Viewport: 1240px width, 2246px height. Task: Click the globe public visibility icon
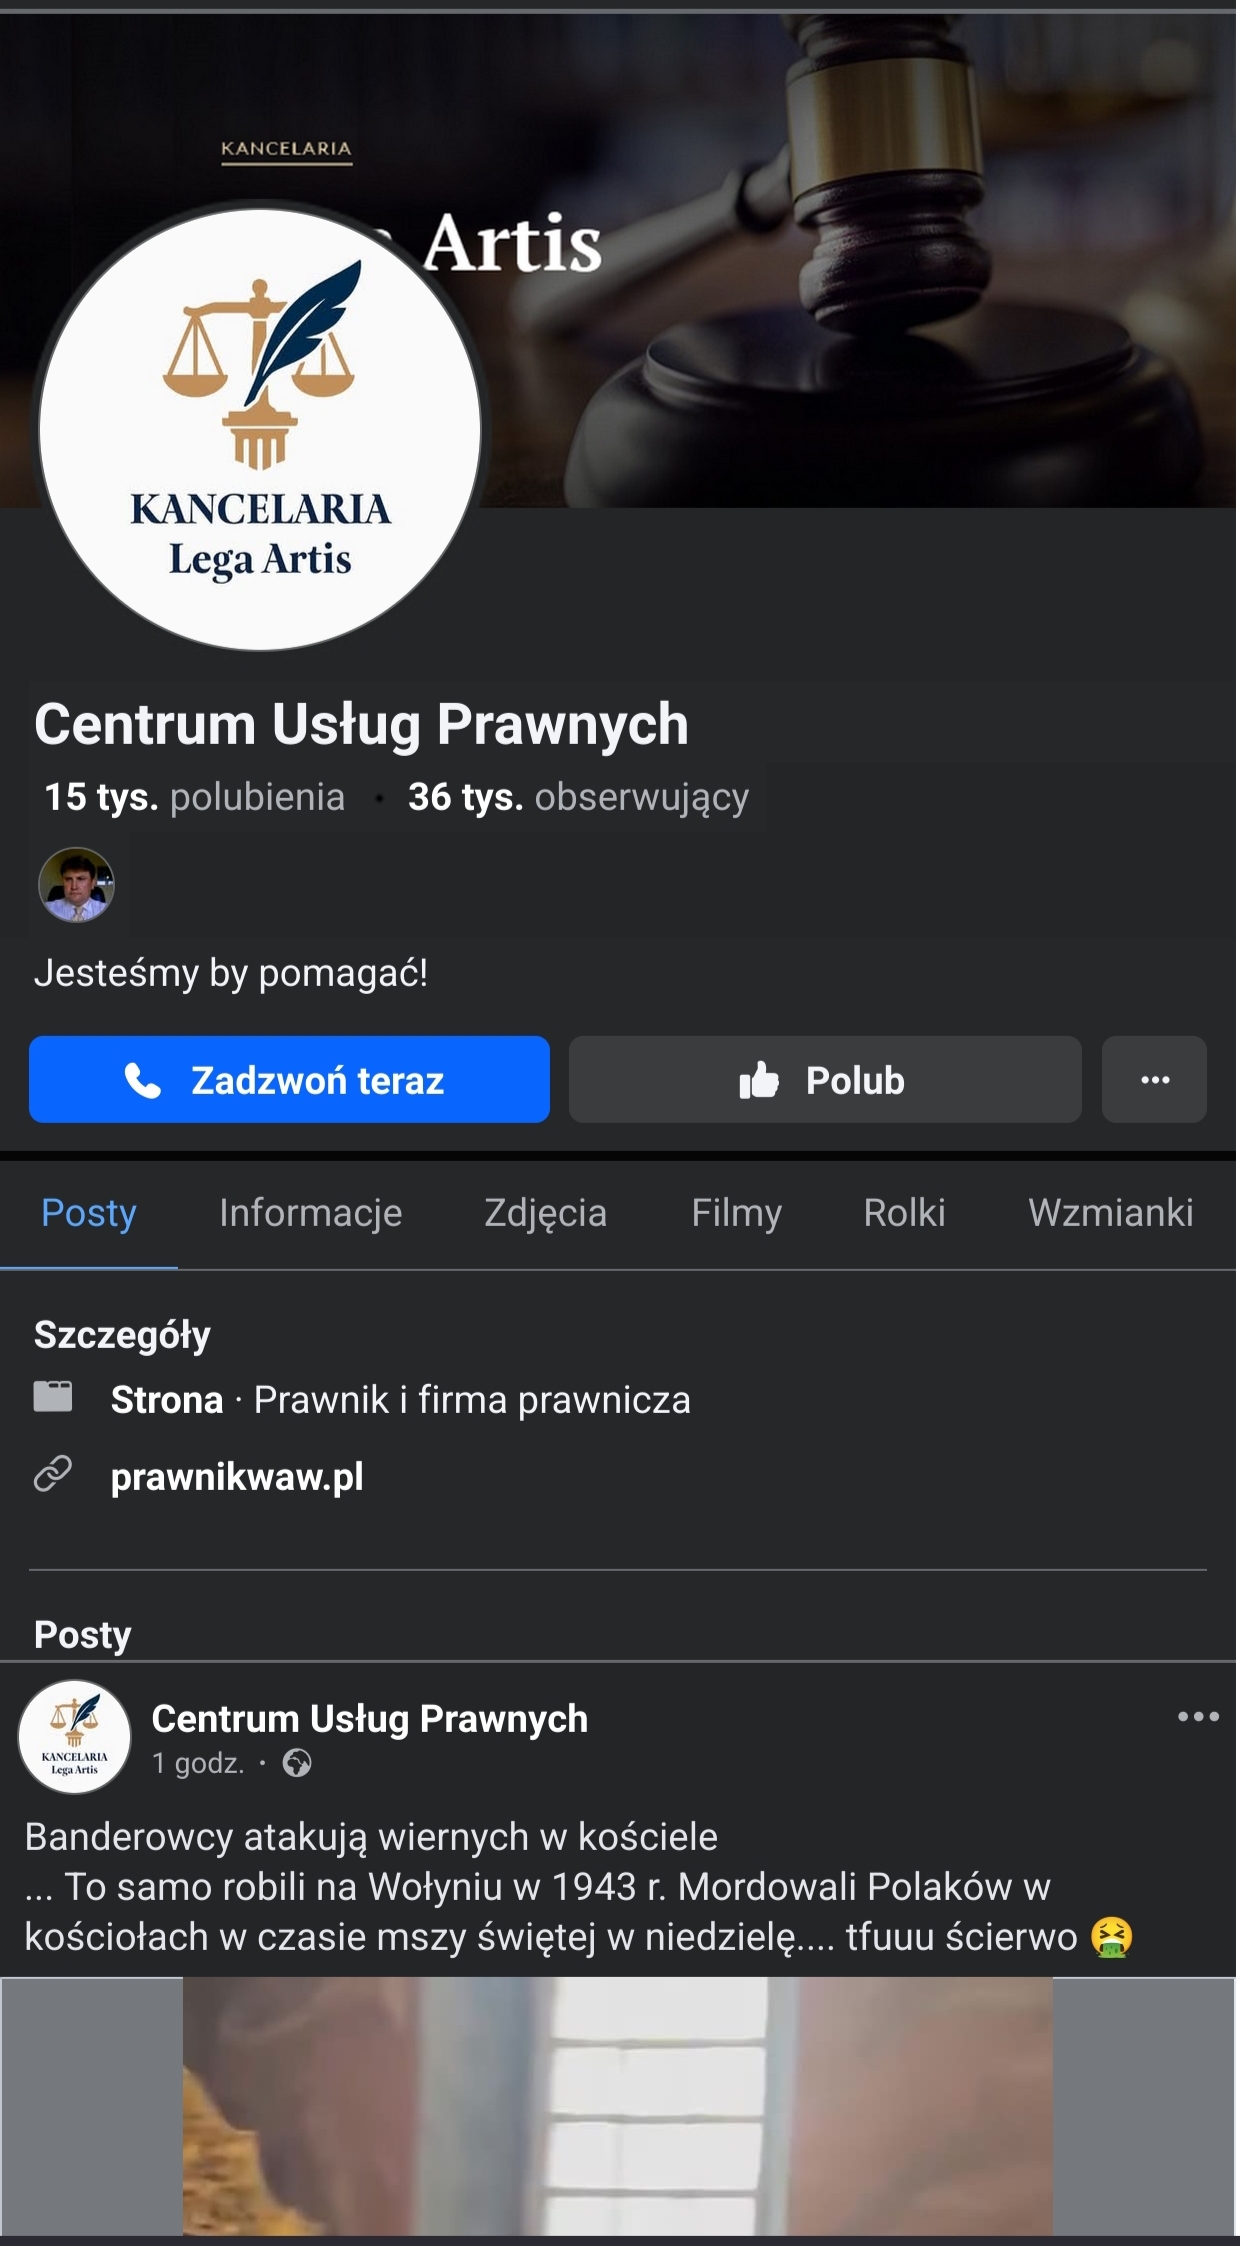(297, 1763)
